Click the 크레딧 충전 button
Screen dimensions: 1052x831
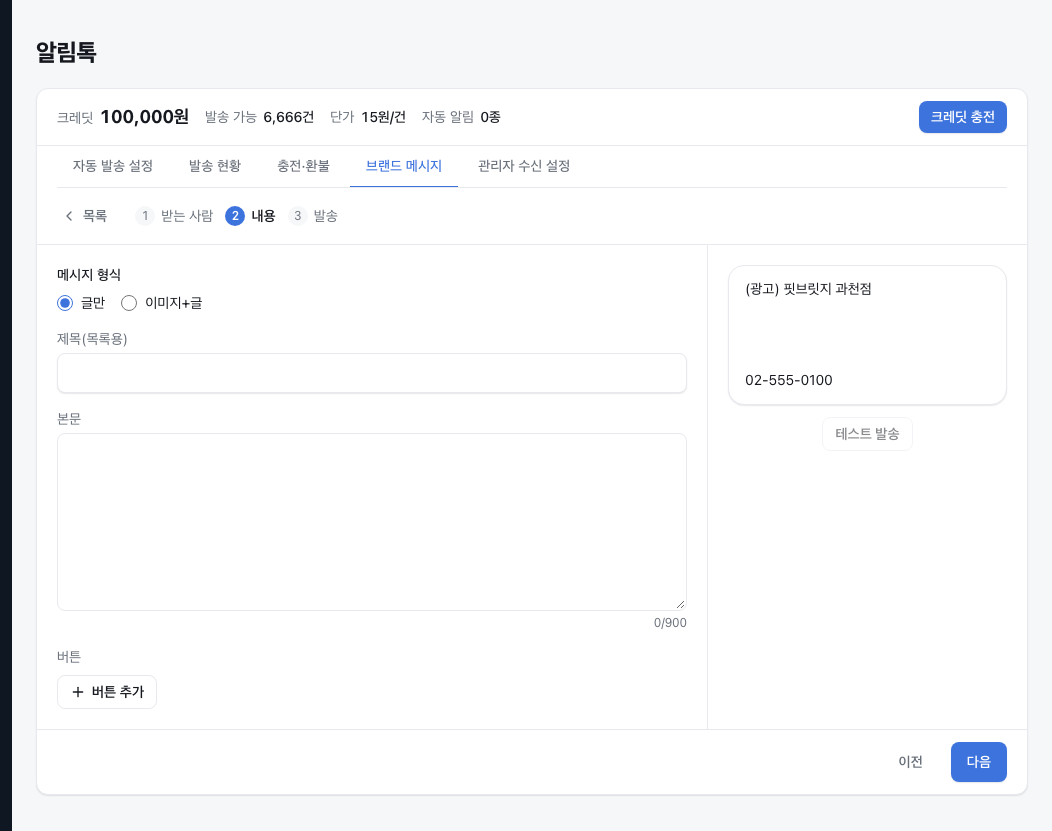[x=962, y=117]
